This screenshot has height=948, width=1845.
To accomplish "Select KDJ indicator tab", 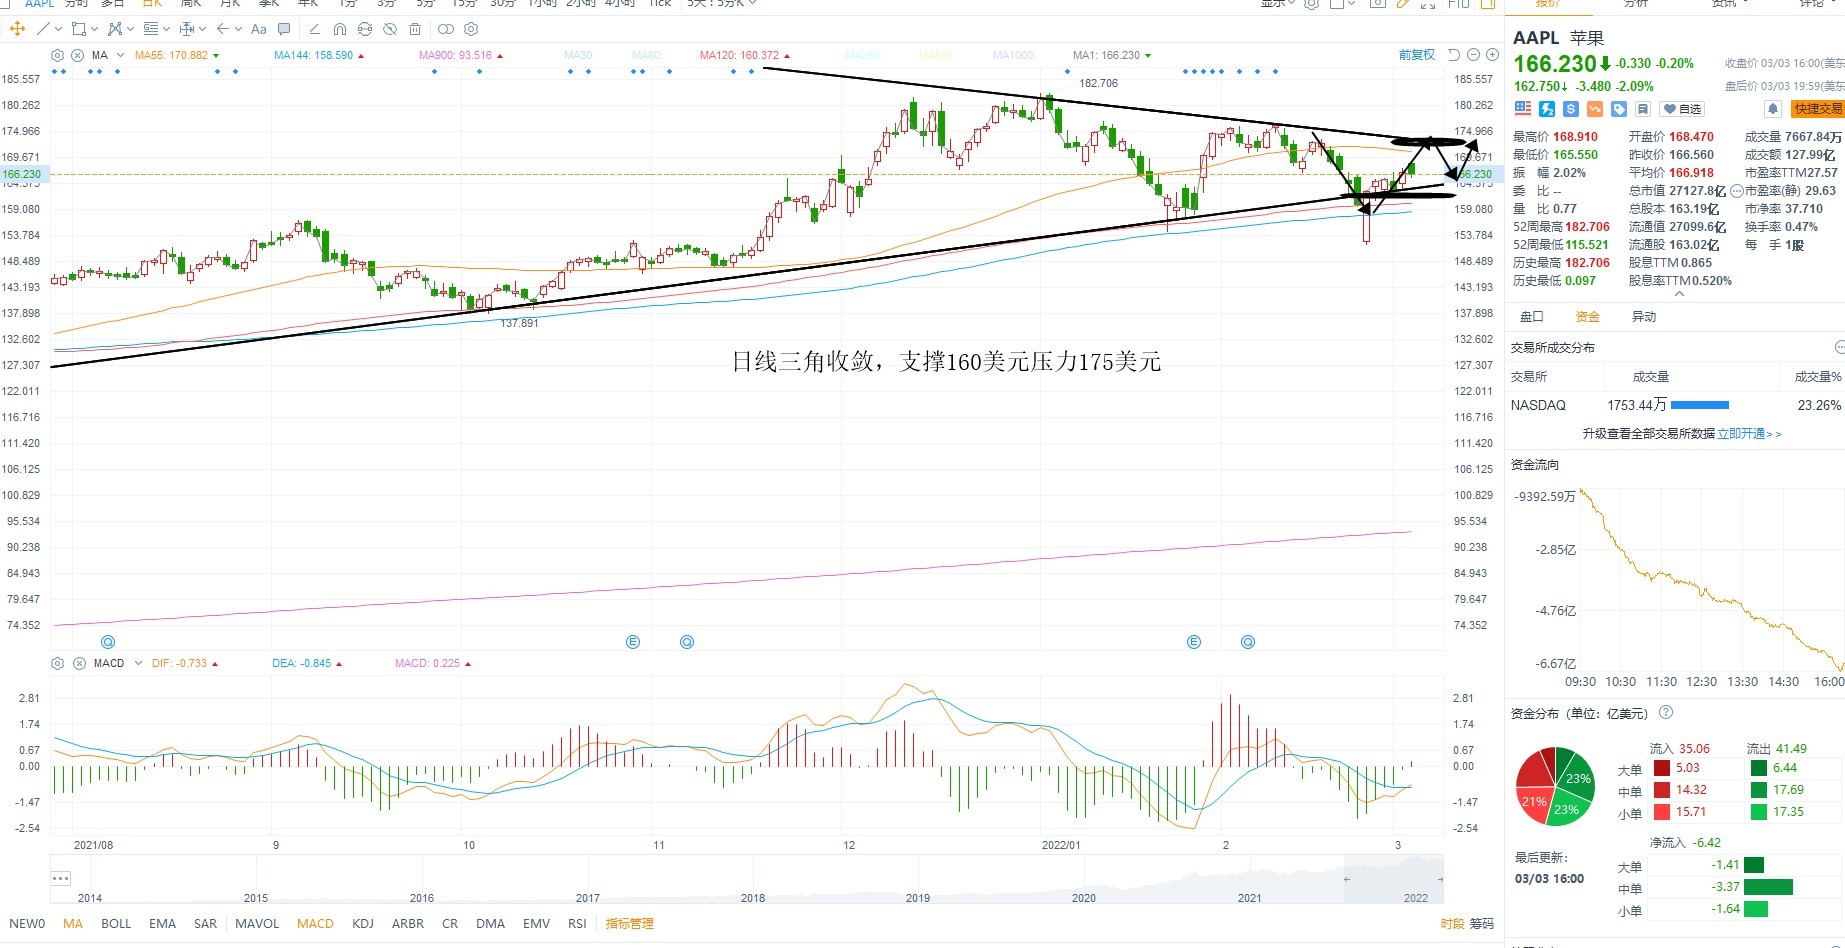I will click(x=363, y=924).
